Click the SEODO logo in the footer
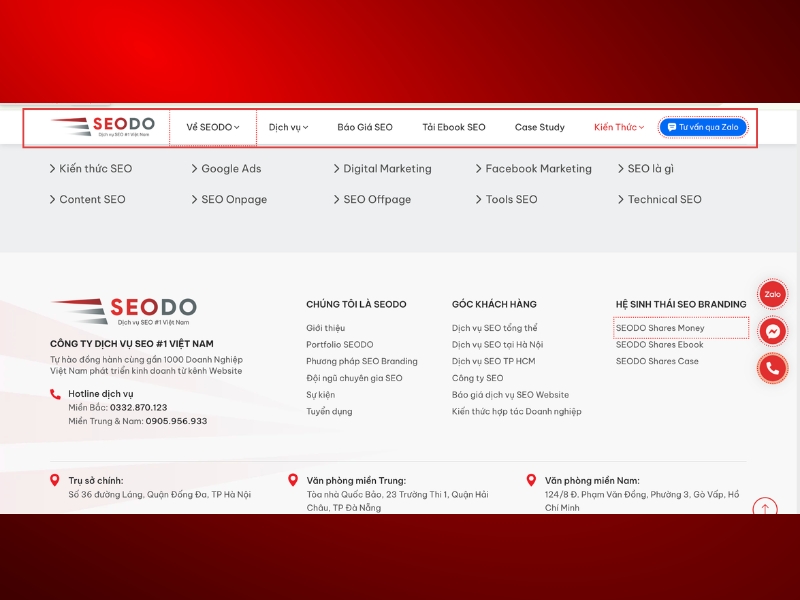This screenshot has width=800, height=600. tap(123, 311)
